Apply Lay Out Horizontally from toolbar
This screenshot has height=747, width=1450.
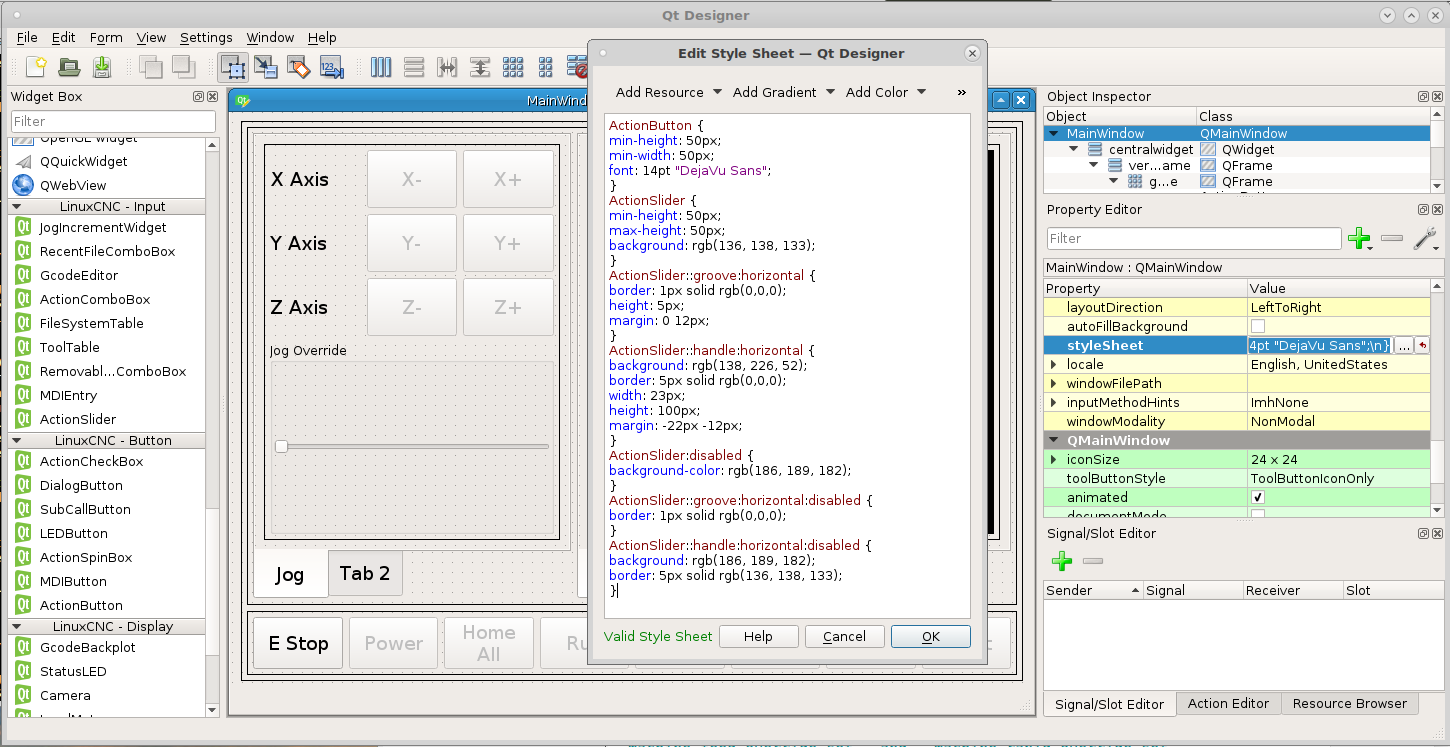(x=381, y=67)
